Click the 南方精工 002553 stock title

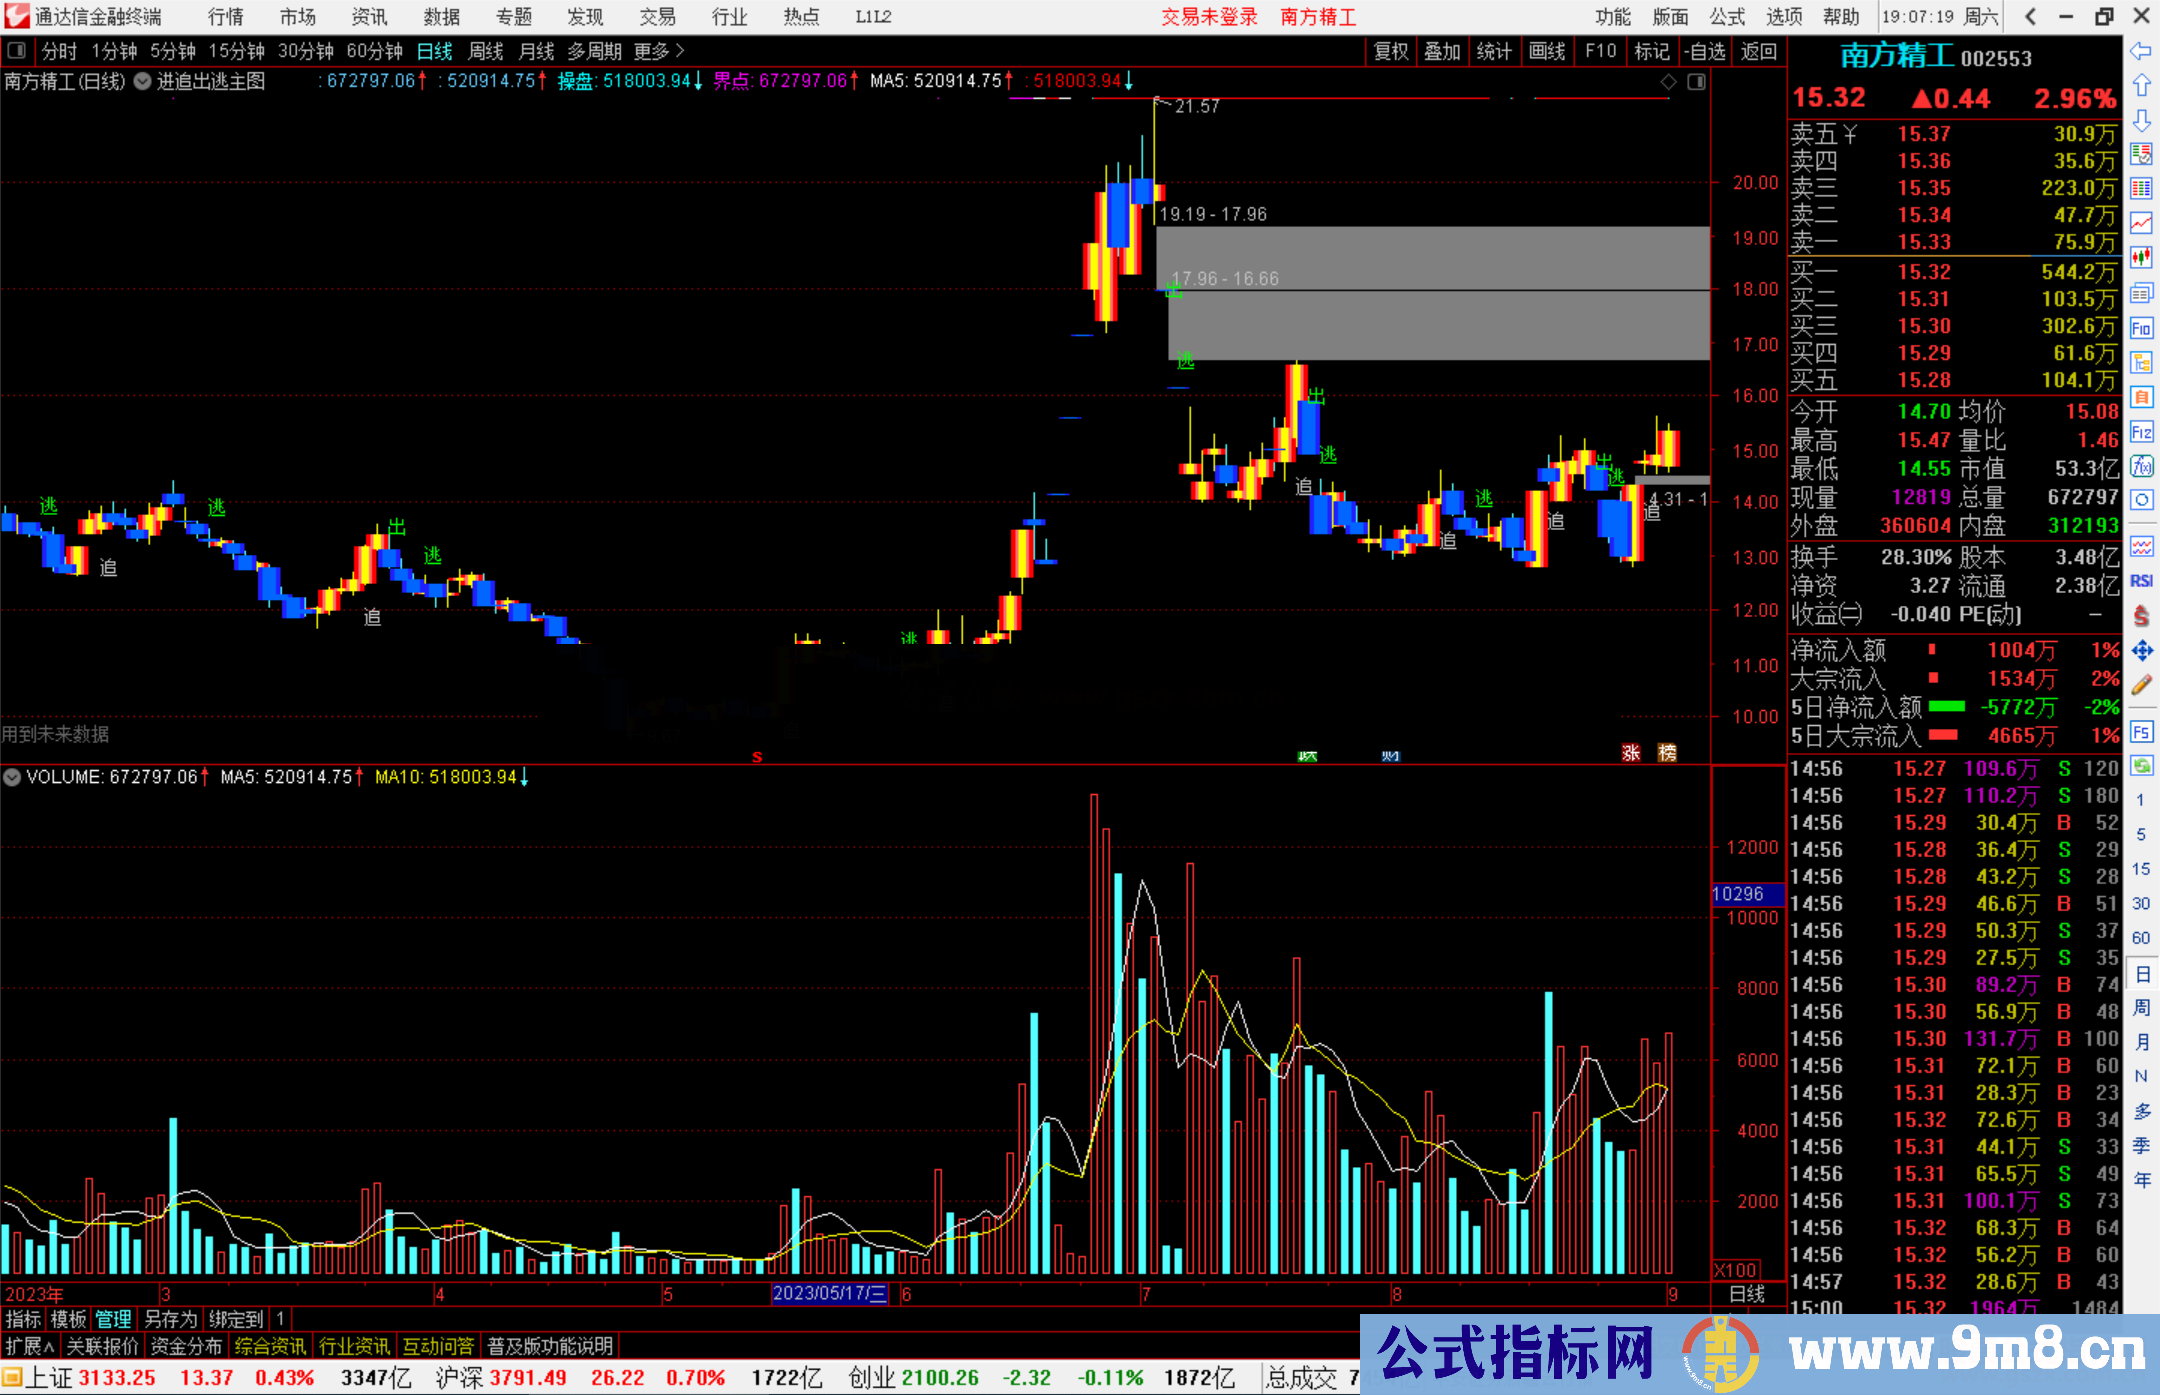tap(1936, 56)
